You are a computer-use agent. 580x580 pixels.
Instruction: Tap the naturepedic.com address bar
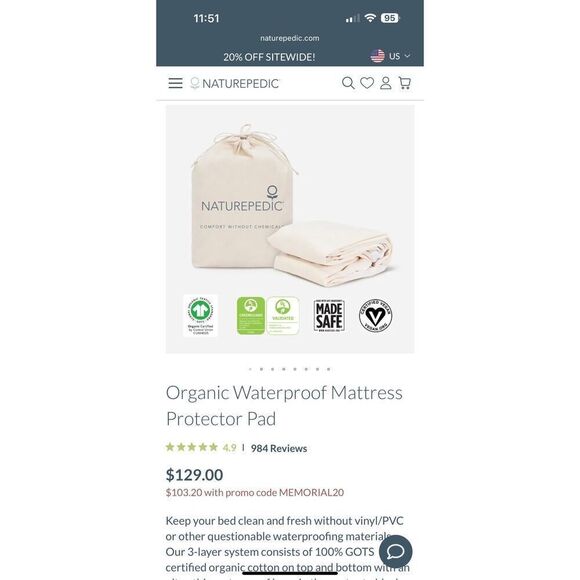(x=290, y=38)
